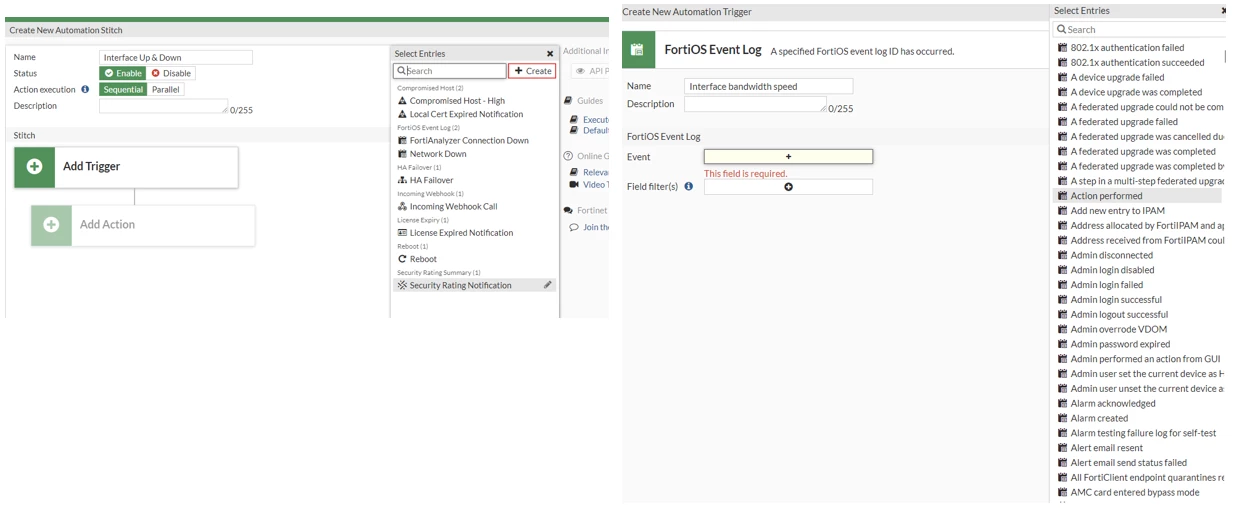Click the magnifier icon in stitch entries search
The height and width of the screenshot is (508, 1237).
pos(400,71)
